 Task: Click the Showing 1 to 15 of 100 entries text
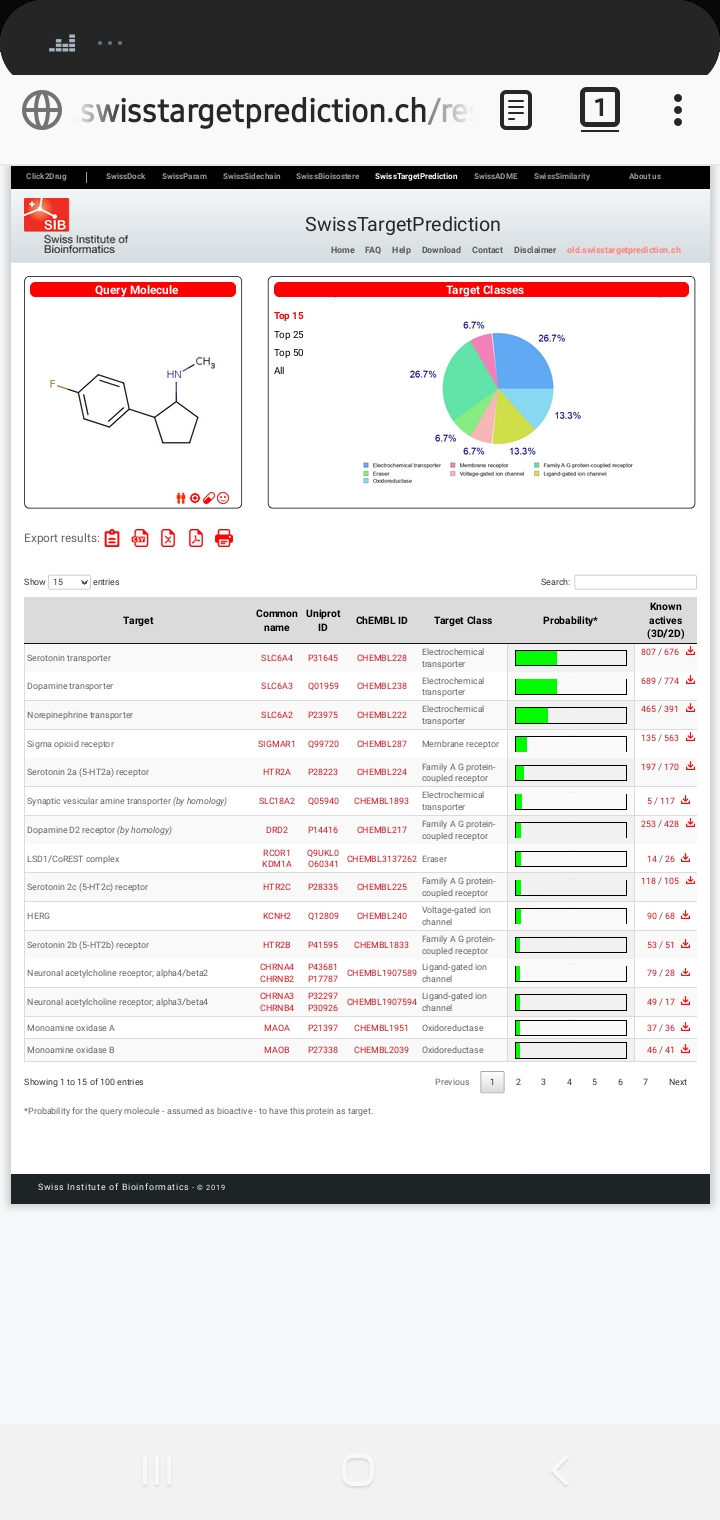click(x=84, y=1082)
